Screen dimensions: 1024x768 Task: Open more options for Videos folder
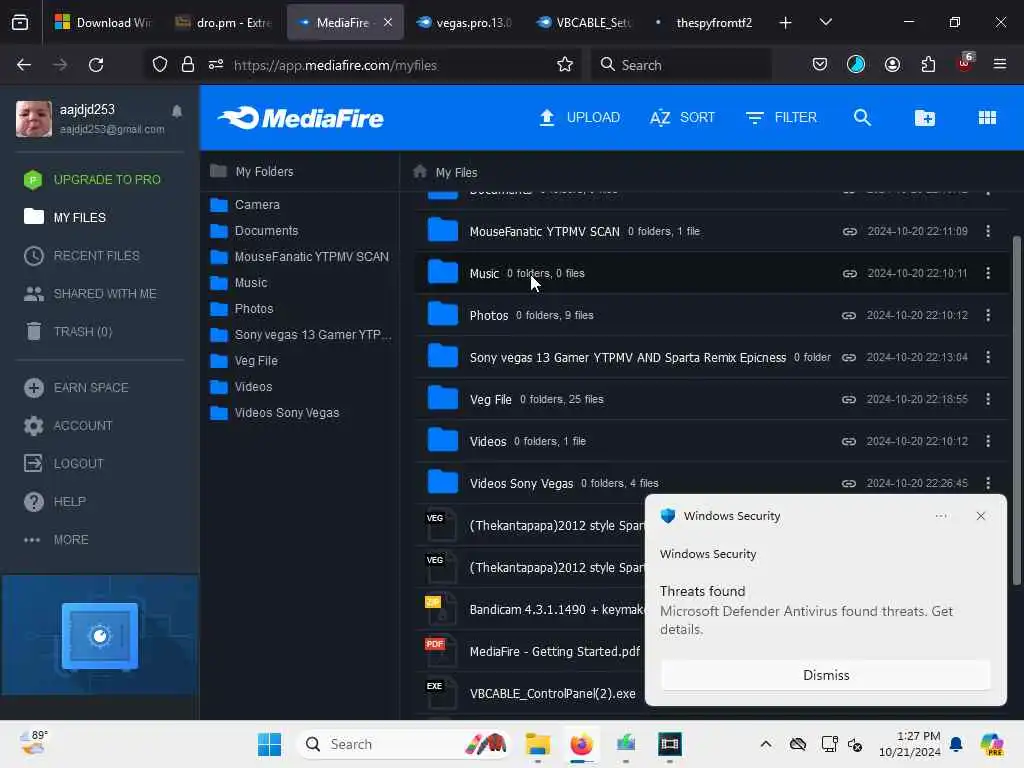(x=987, y=441)
